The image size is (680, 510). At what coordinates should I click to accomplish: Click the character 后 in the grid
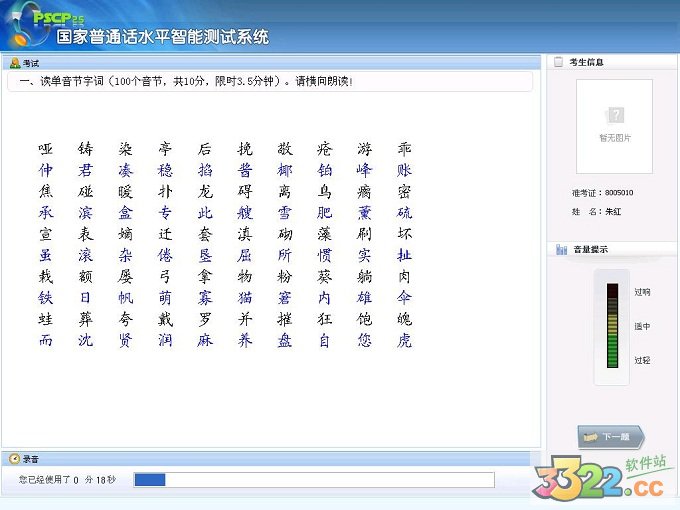point(205,149)
